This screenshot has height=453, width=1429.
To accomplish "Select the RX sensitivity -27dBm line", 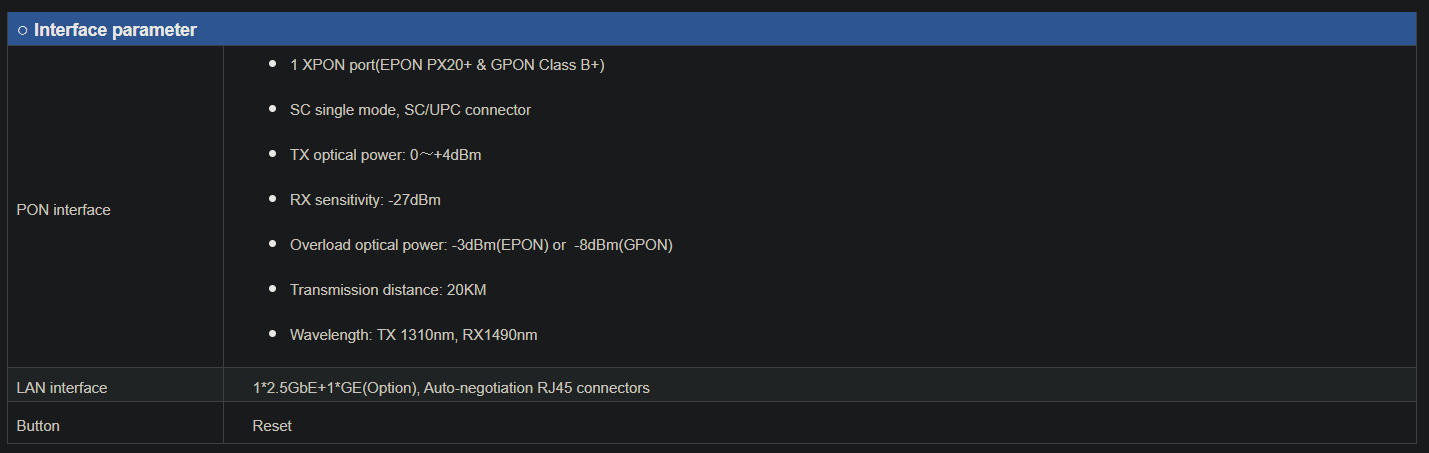I will 365,200.
